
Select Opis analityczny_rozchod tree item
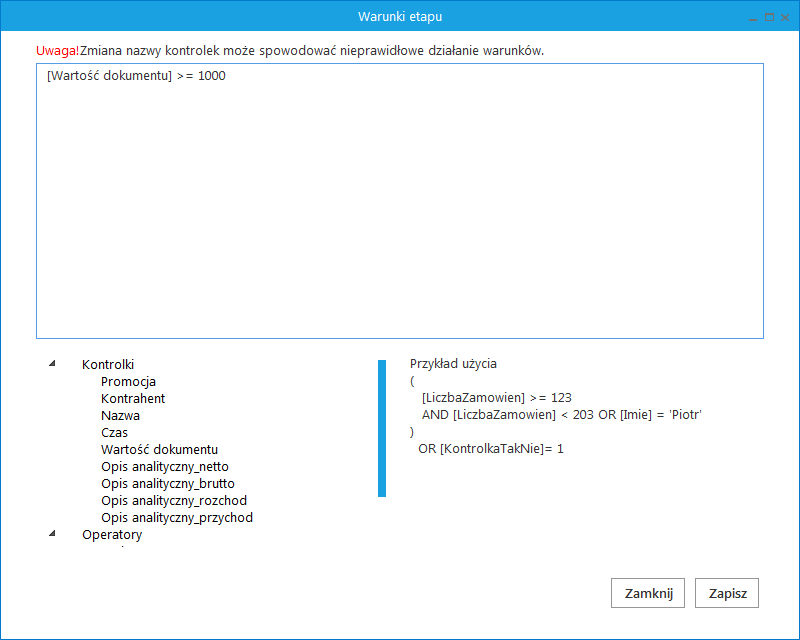pos(174,501)
